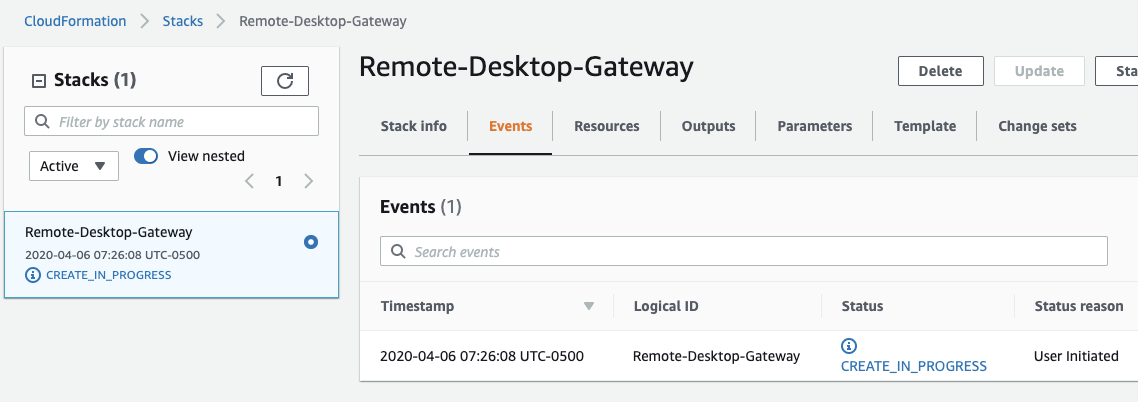Focus the Filter by stack name field
Image resolution: width=1138 pixels, height=402 pixels.
(171, 121)
